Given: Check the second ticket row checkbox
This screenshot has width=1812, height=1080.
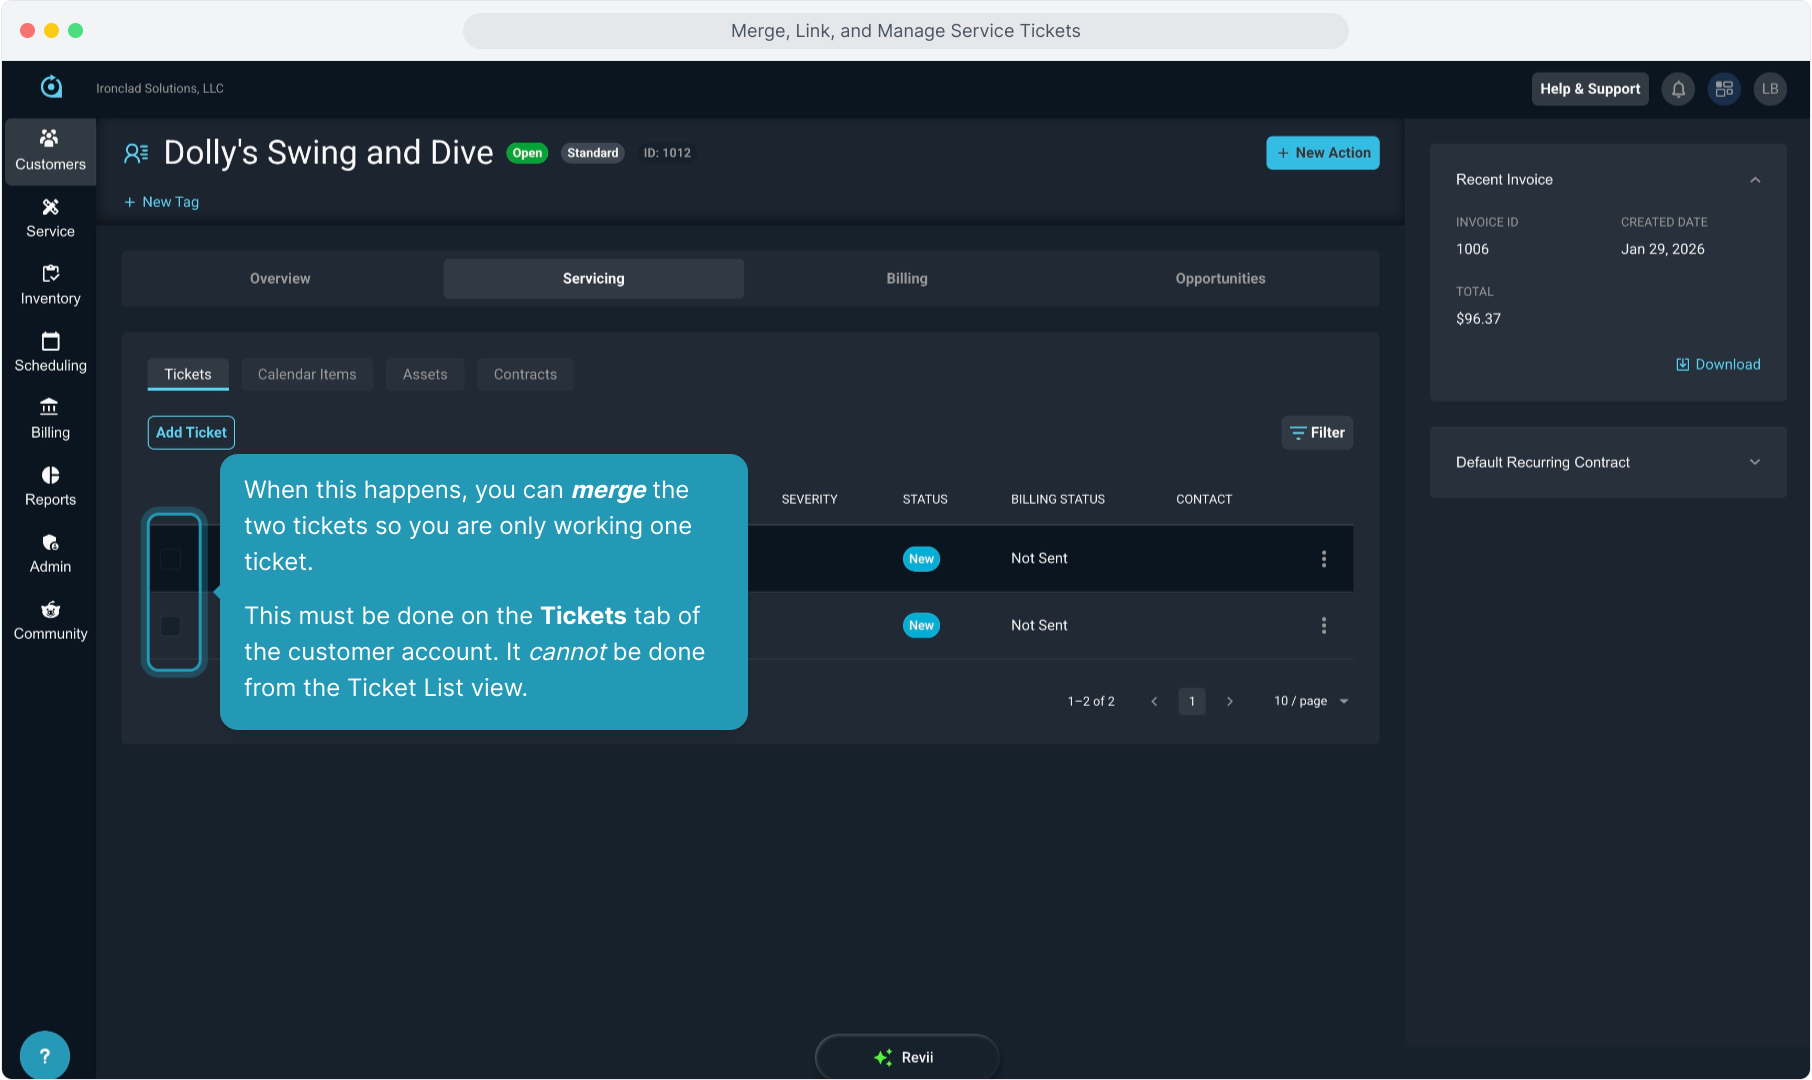Looking at the screenshot, I should (171, 626).
